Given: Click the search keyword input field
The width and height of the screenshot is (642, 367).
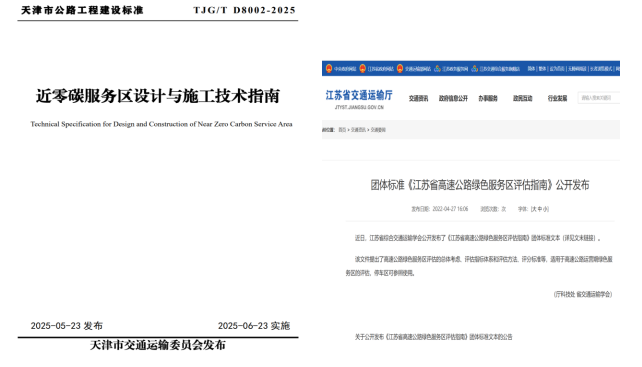Looking at the screenshot, I should coord(599,98).
